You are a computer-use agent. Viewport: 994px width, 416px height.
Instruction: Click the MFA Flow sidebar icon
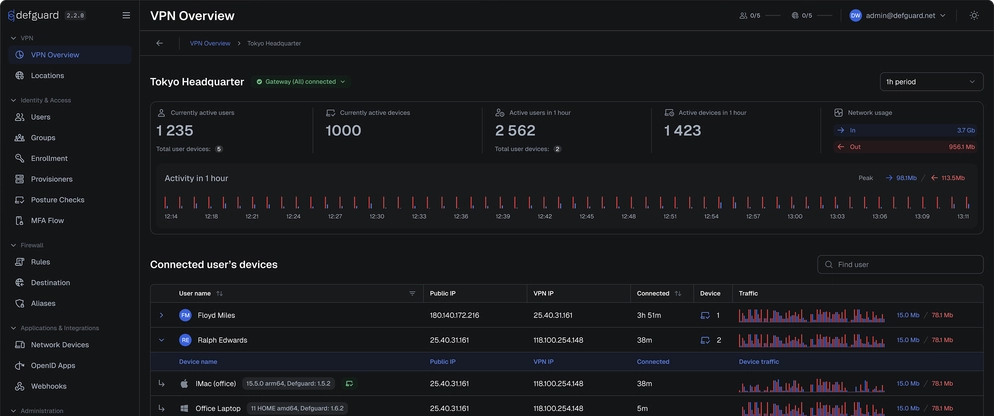[x=20, y=221]
